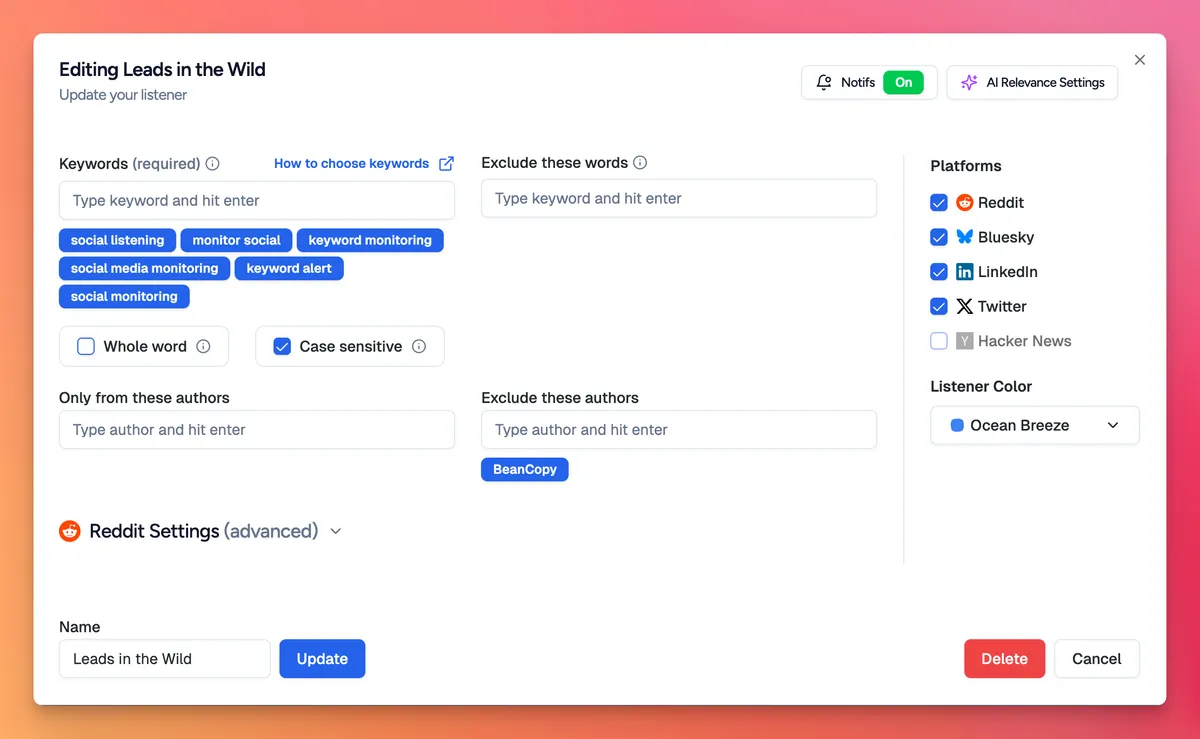Click the keyword alert tag

[289, 268]
